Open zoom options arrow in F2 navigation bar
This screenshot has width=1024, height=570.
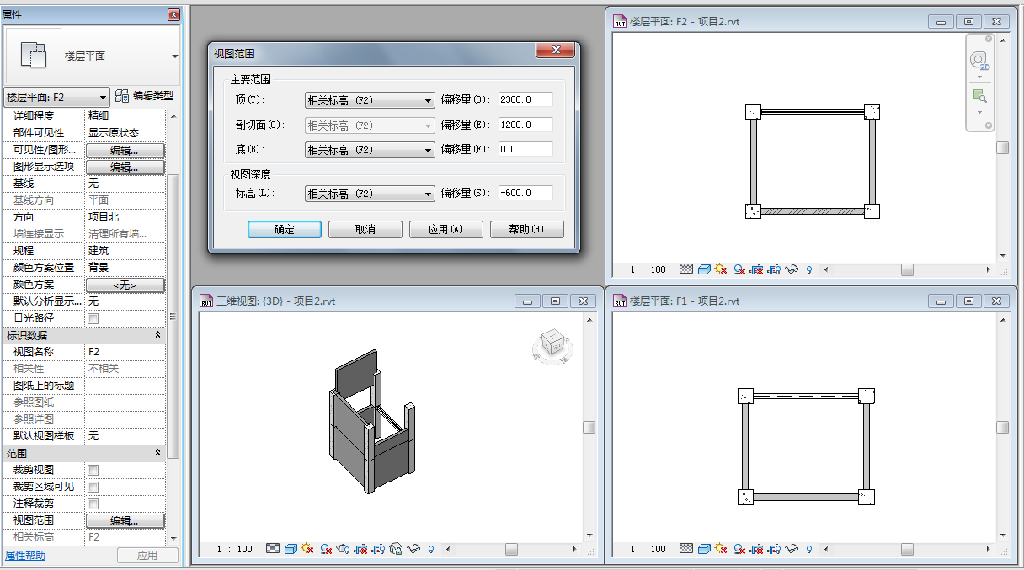tap(980, 112)
